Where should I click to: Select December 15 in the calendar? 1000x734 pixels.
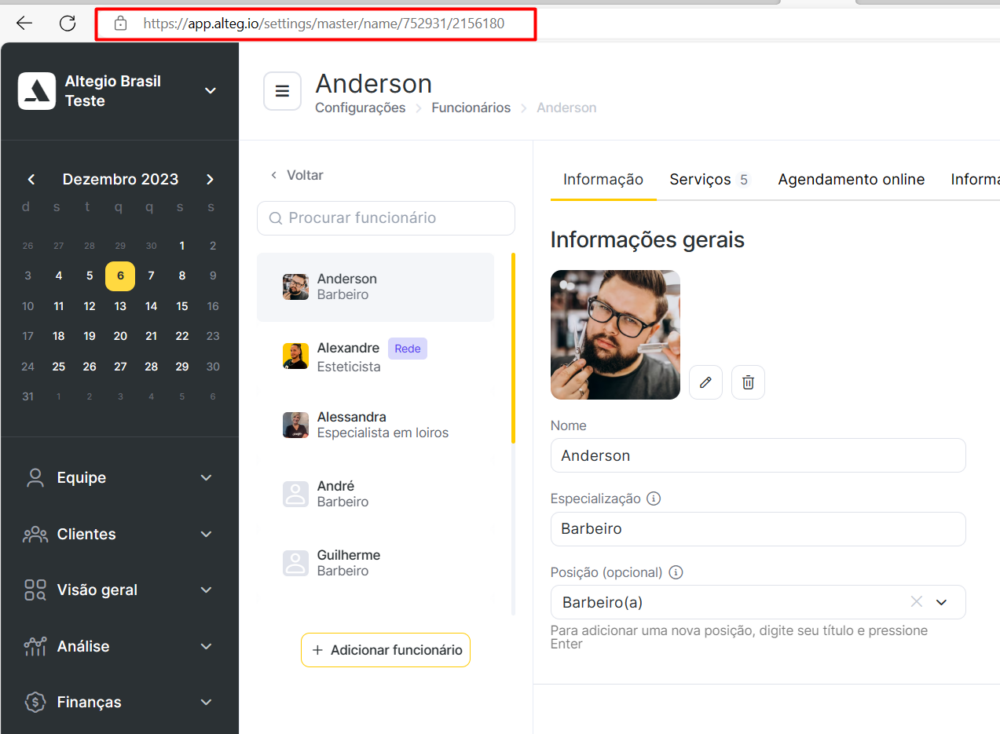pos(182,306)
